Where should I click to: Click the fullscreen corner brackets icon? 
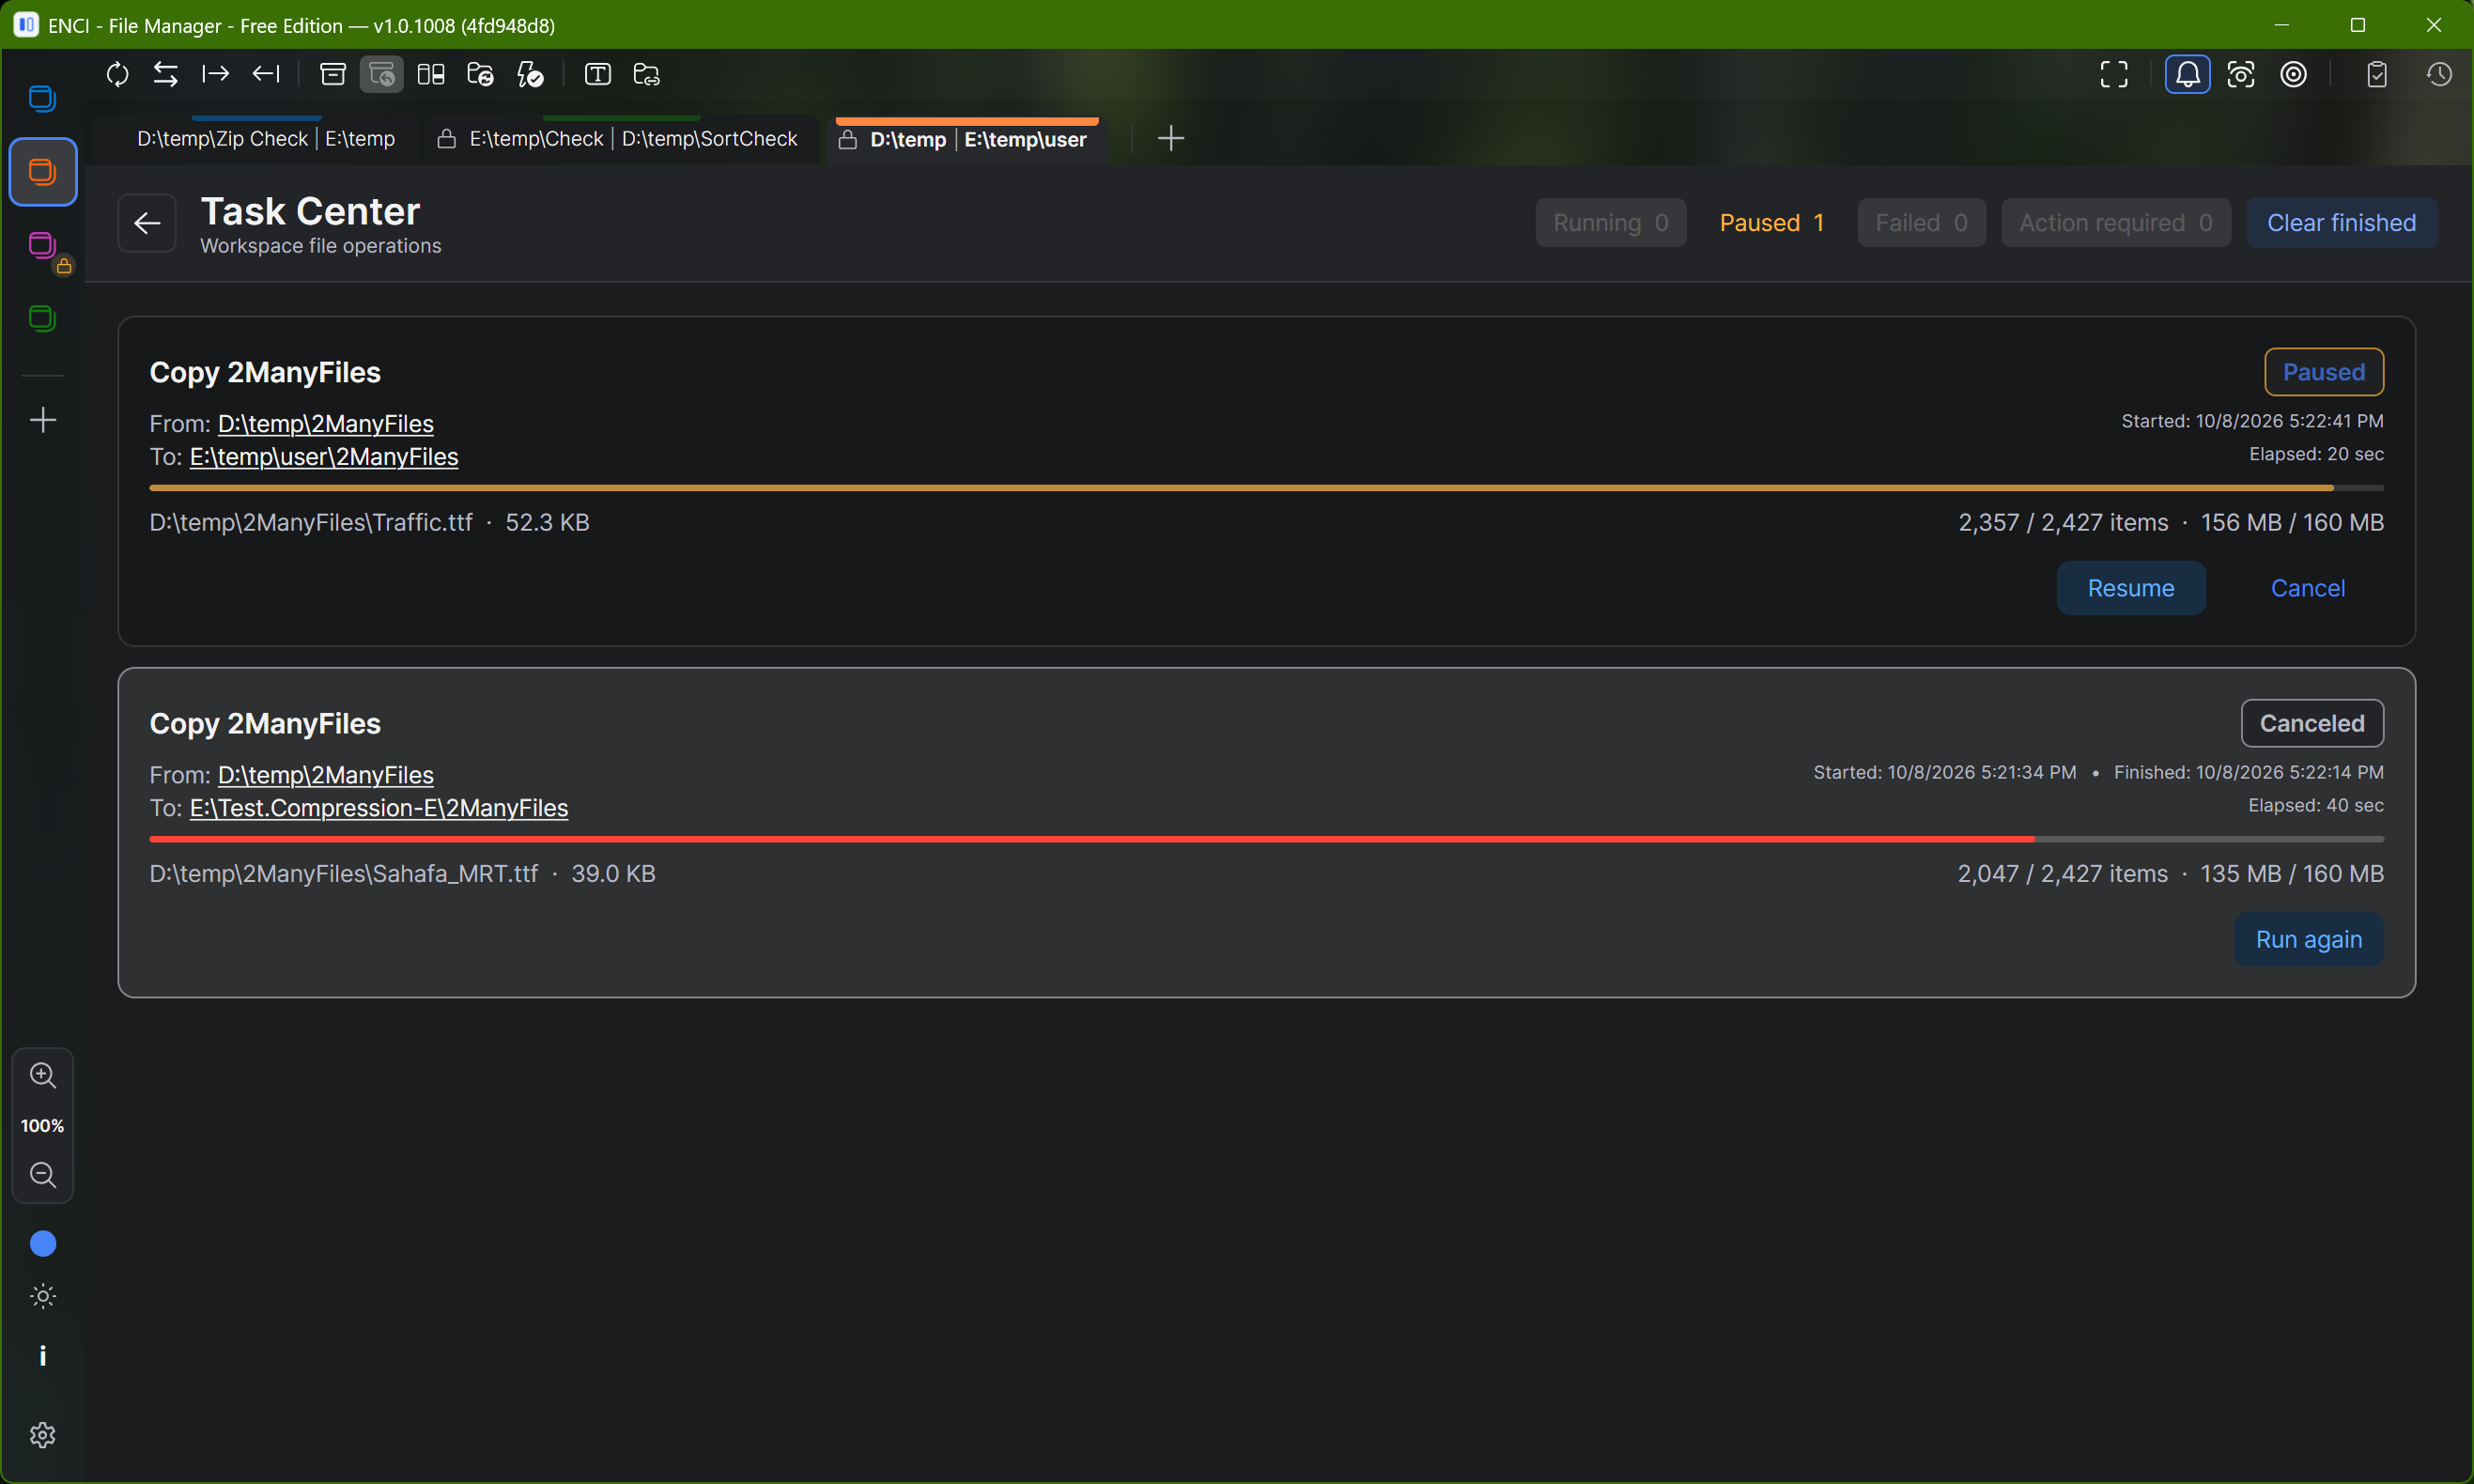pyautogui.click(x=2114, y=74)
